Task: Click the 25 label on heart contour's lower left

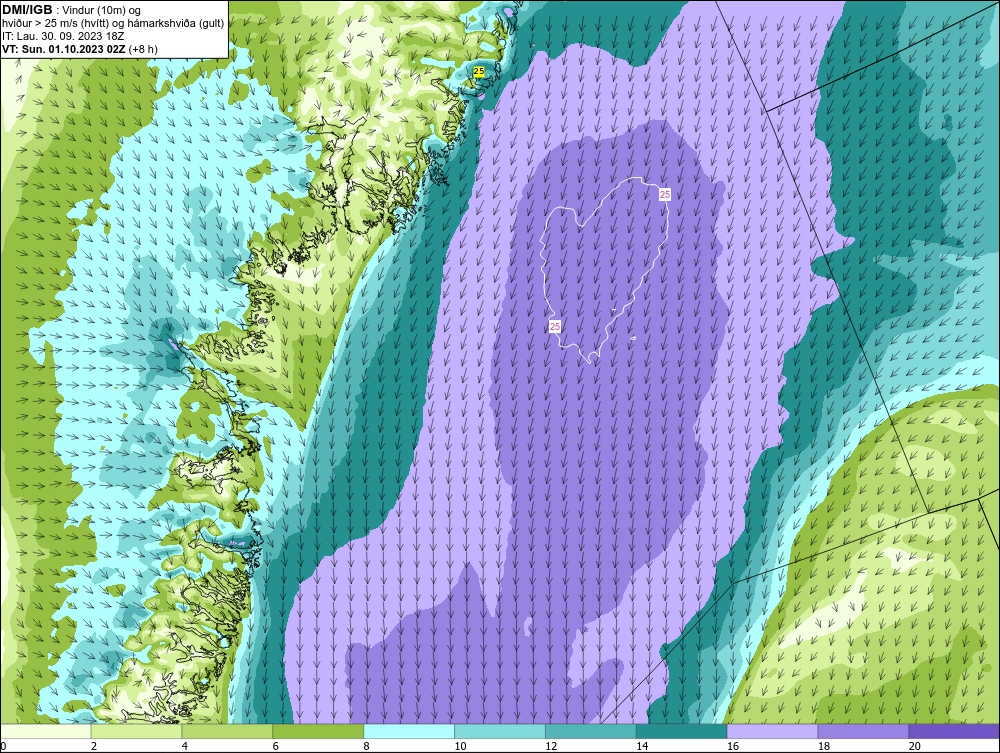Action: (555, 326)
